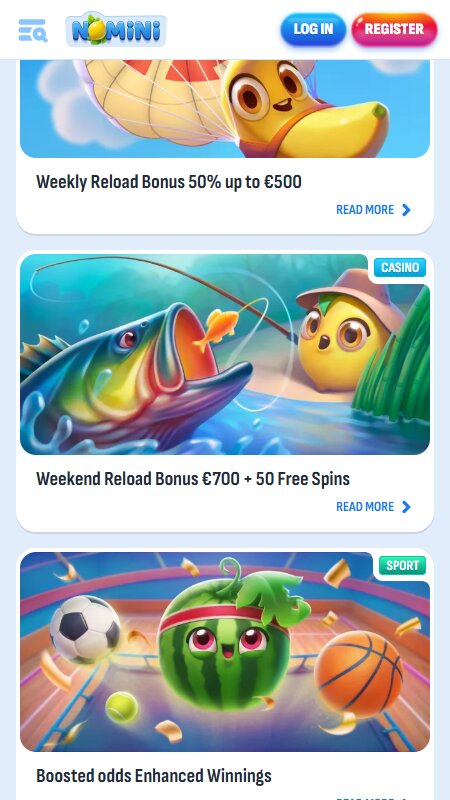This screenshot has height=800, width=450.
Task: Click the chevron beside Weekend Reload Read More
Action: click(406, 507)
